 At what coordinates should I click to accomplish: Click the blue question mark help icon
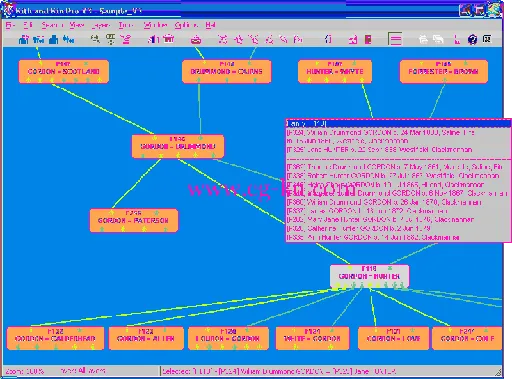pos(472,40)
